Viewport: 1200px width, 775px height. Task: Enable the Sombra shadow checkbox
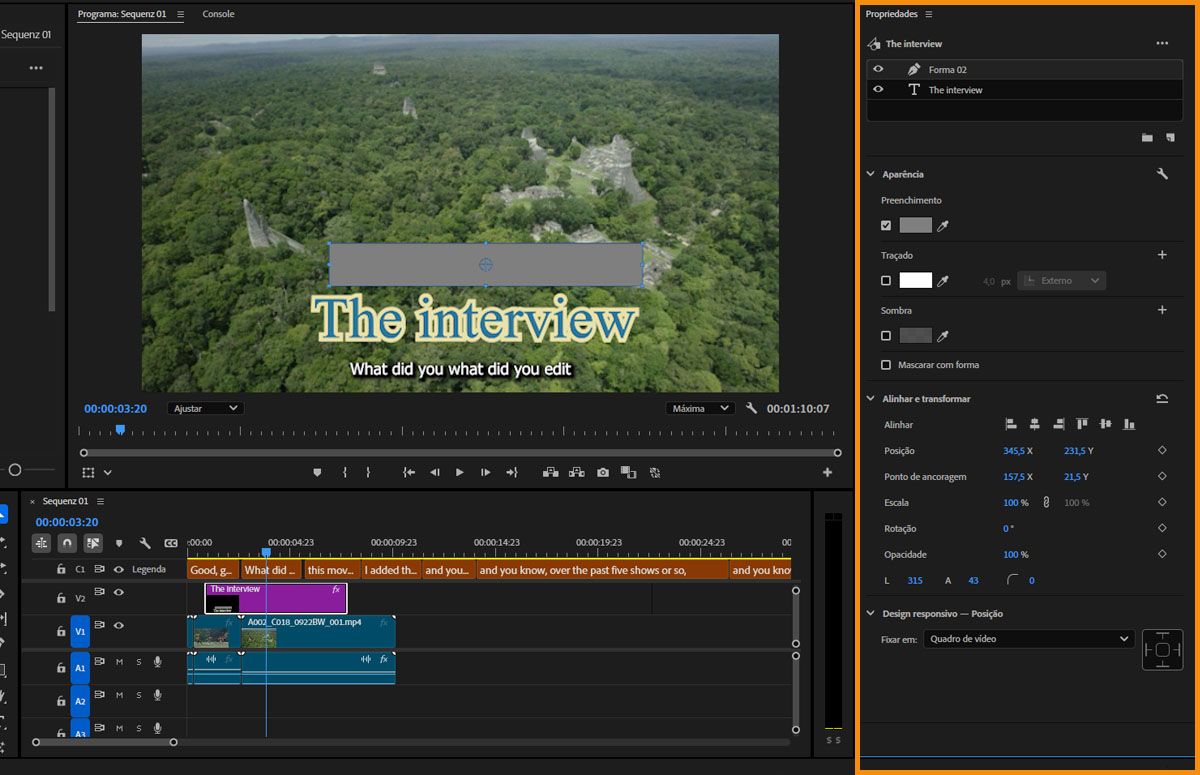(886, 336)
